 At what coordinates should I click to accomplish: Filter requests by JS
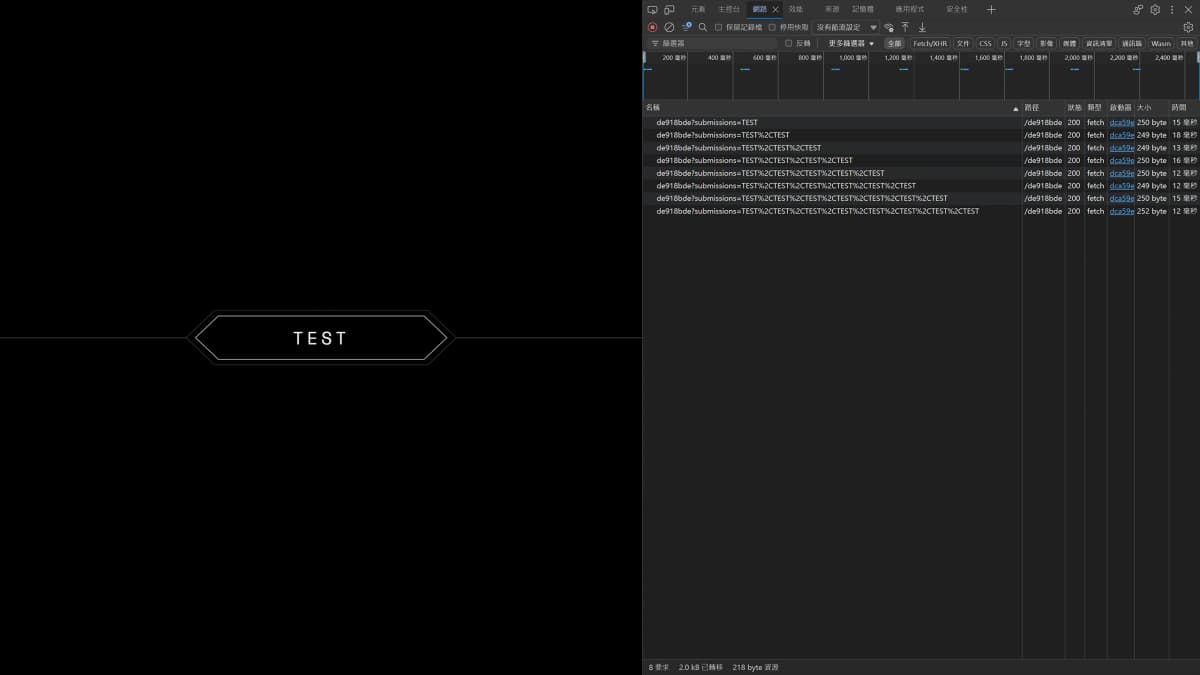point(1004,43)
